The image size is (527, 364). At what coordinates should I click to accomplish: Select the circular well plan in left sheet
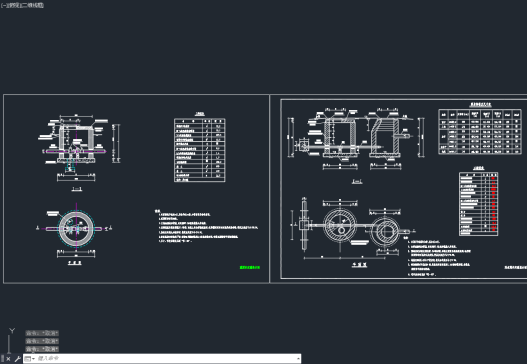coord(76,229)
